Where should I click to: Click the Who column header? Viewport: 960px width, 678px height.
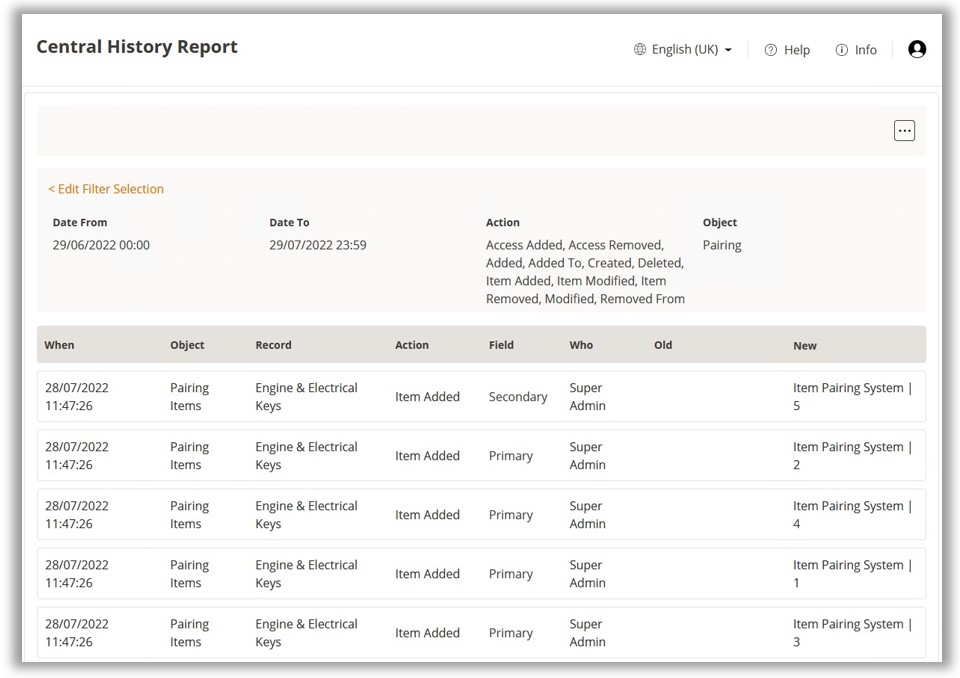pyautogui.click(x=581, y=345)
